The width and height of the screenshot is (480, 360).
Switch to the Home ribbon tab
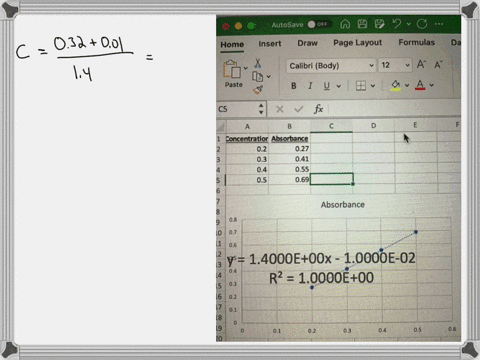point(232,44)
